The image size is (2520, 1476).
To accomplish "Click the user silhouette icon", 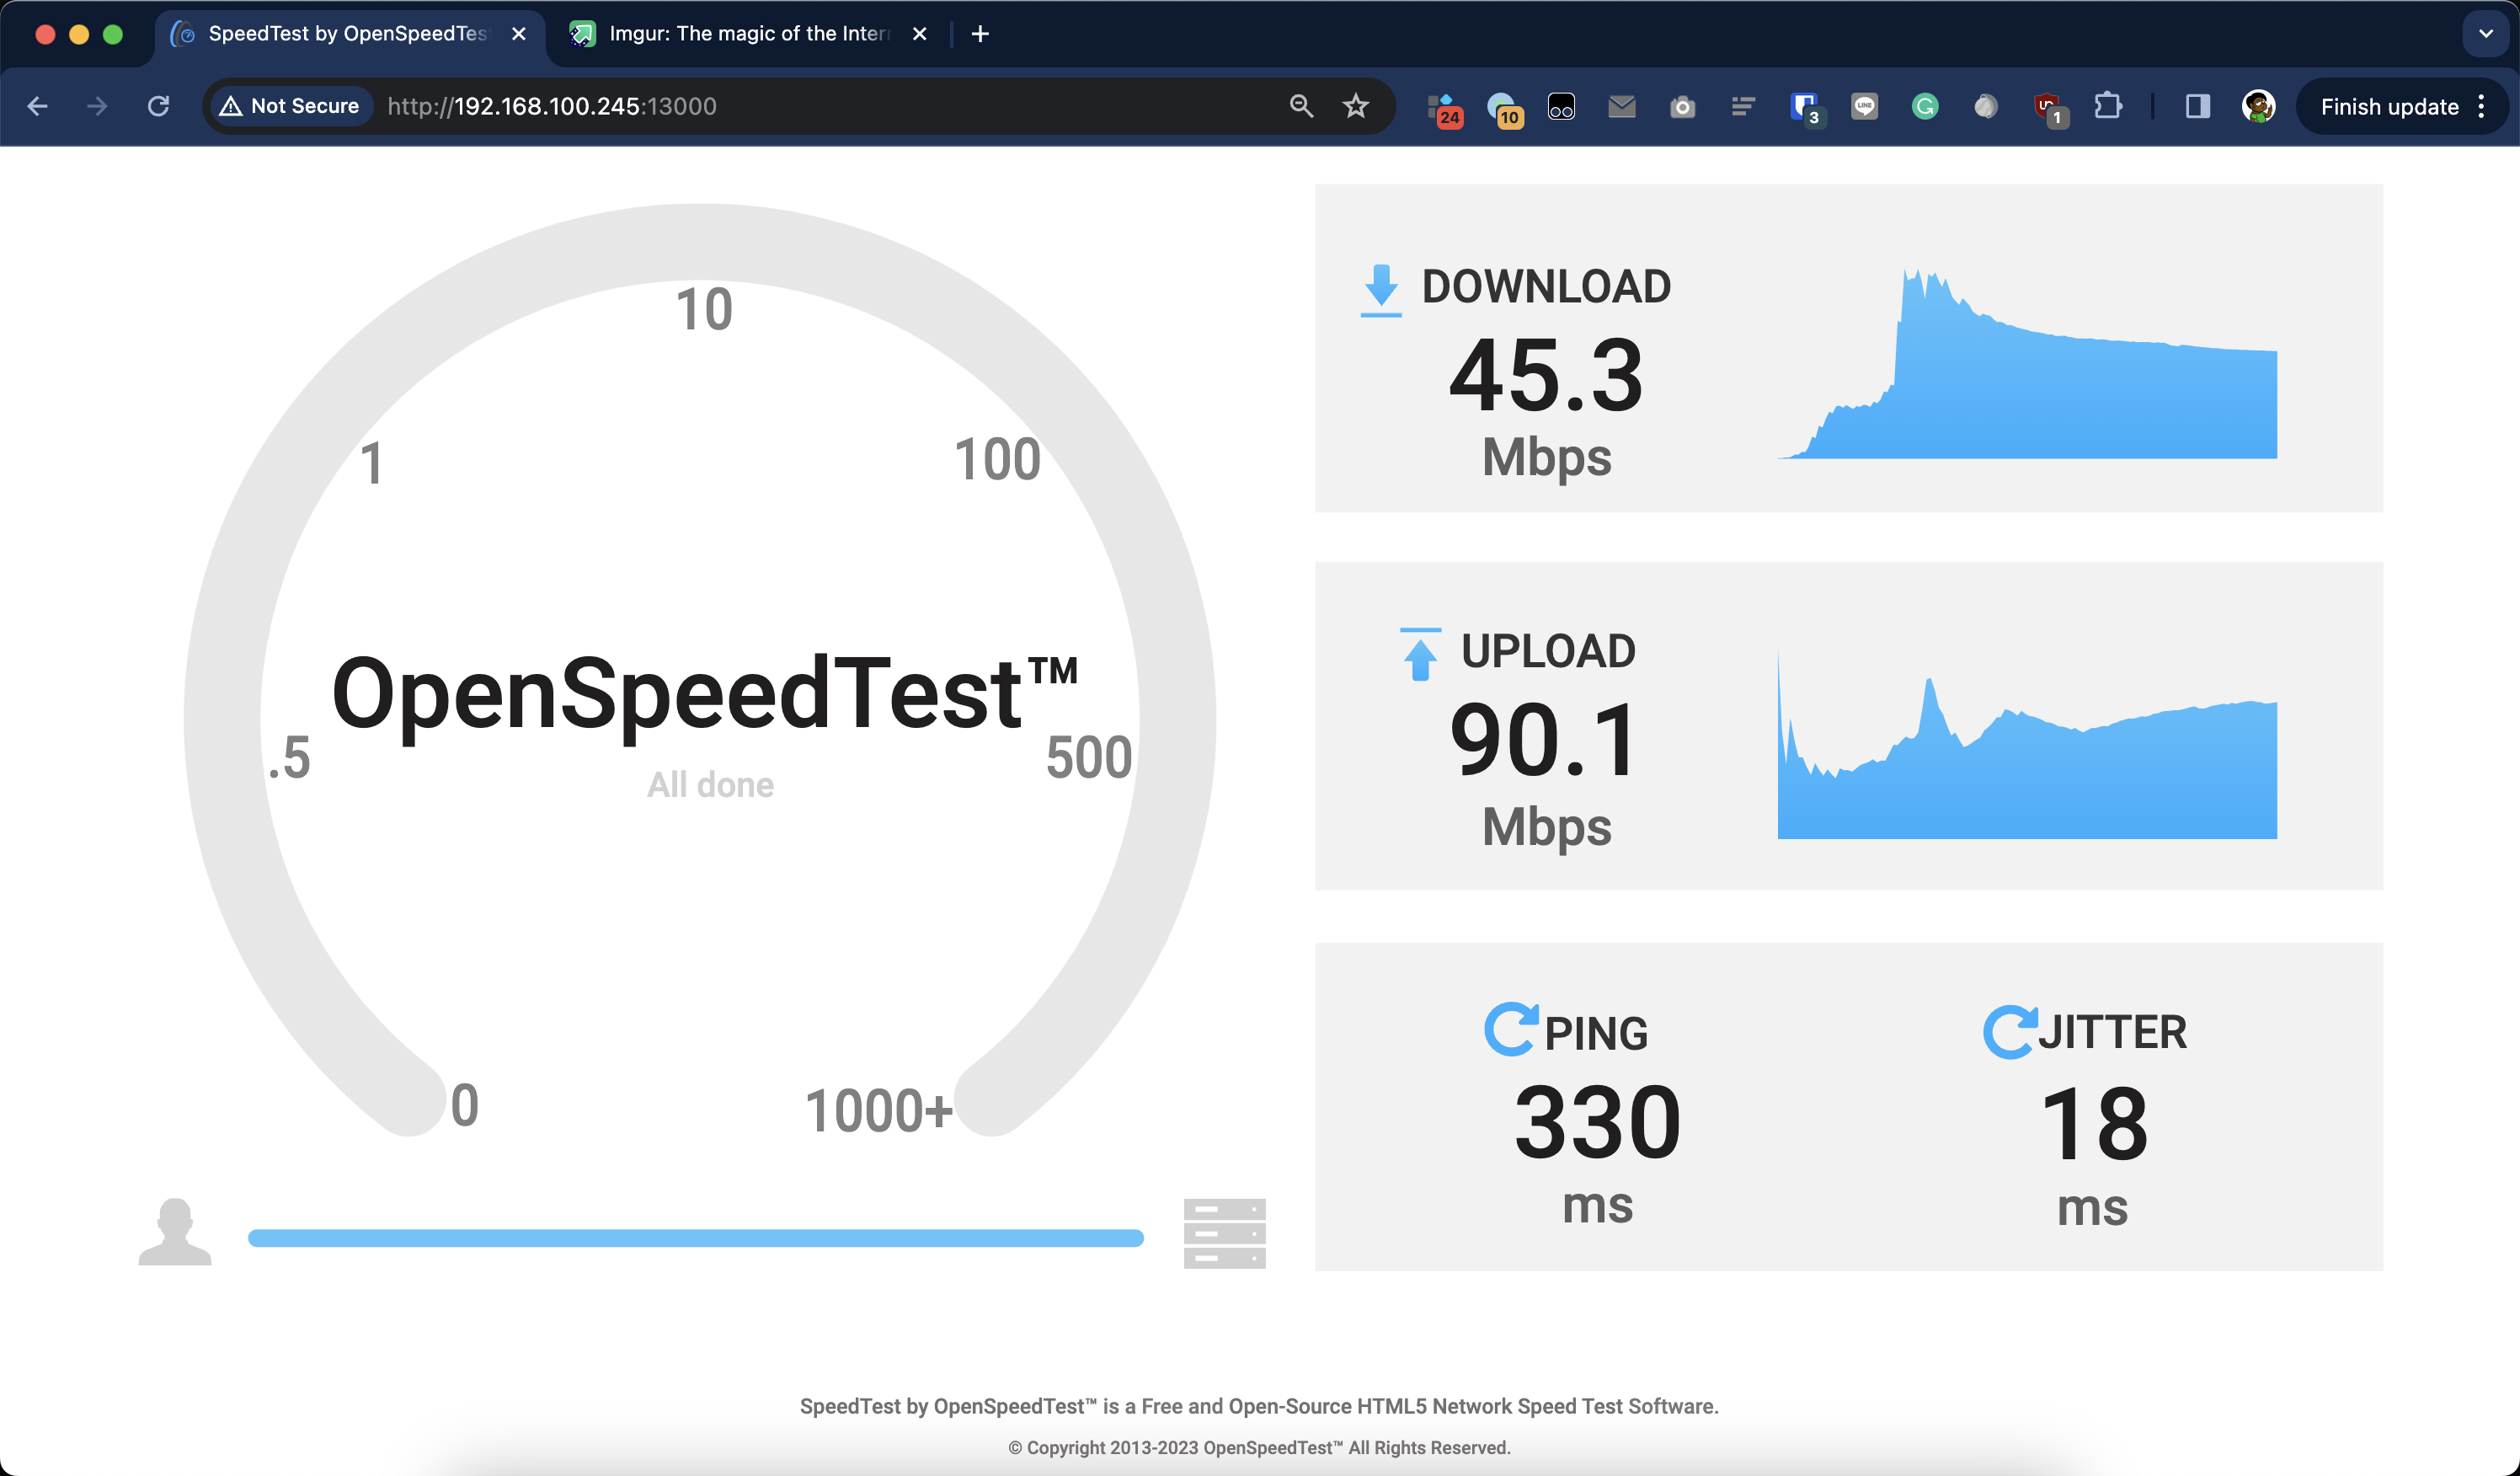I will [x=175, y=1232].
